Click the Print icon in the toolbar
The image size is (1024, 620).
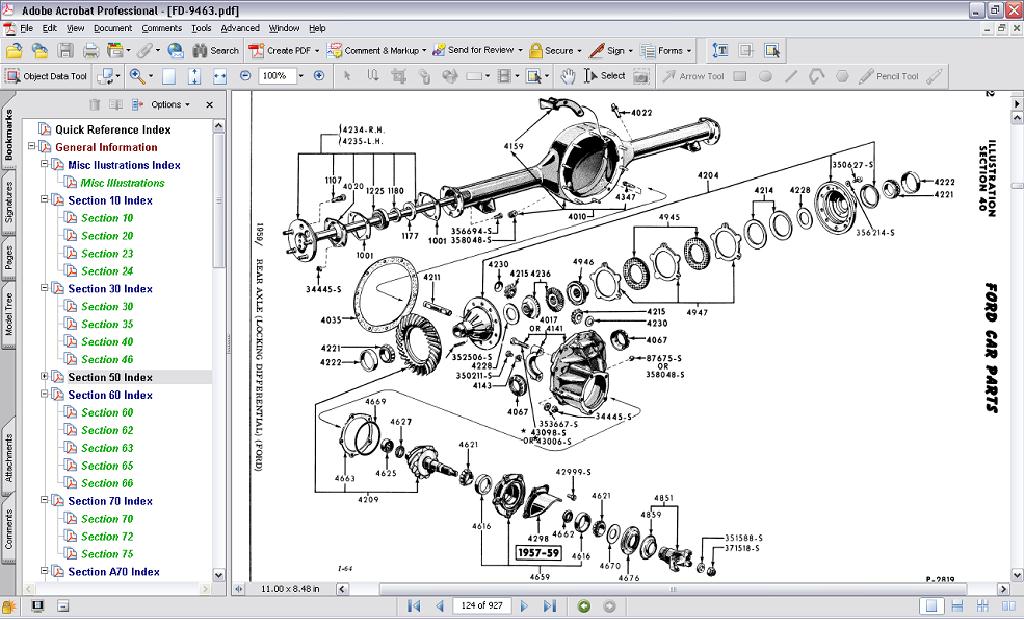(x=90, y=50)
